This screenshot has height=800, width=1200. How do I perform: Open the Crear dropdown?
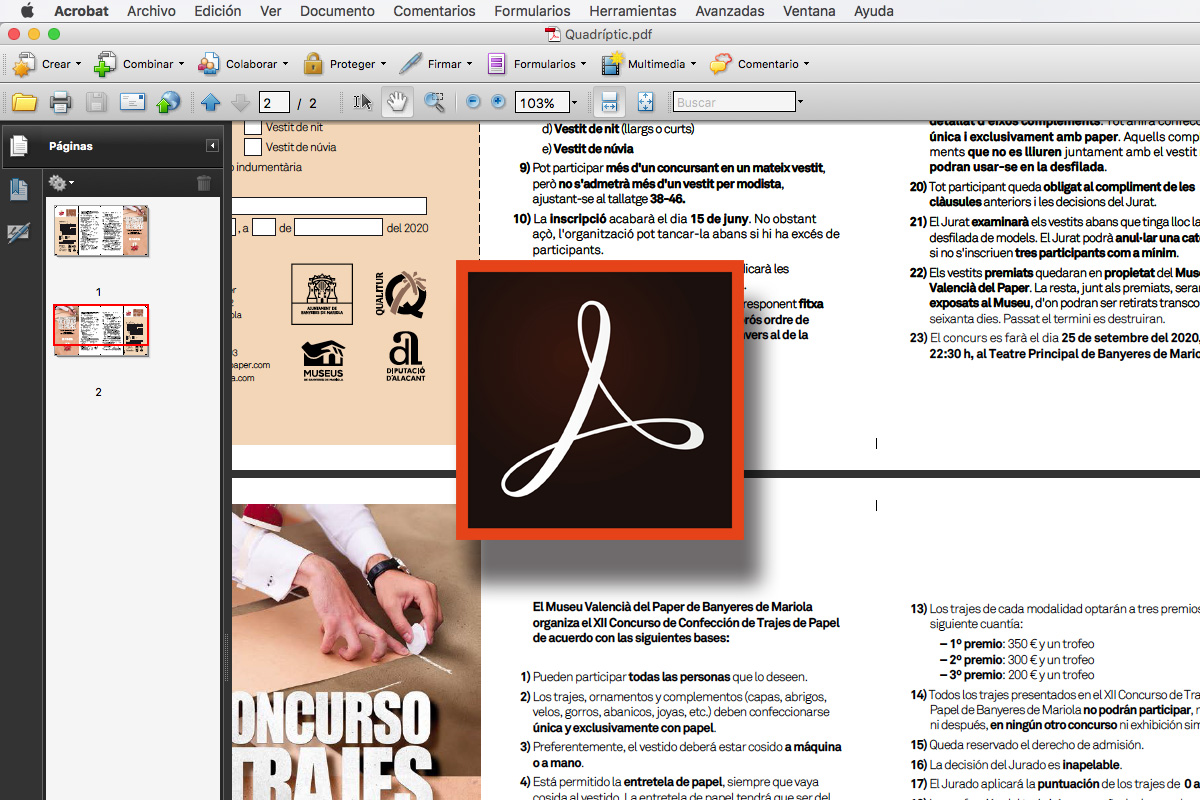[x=45, y=64]
